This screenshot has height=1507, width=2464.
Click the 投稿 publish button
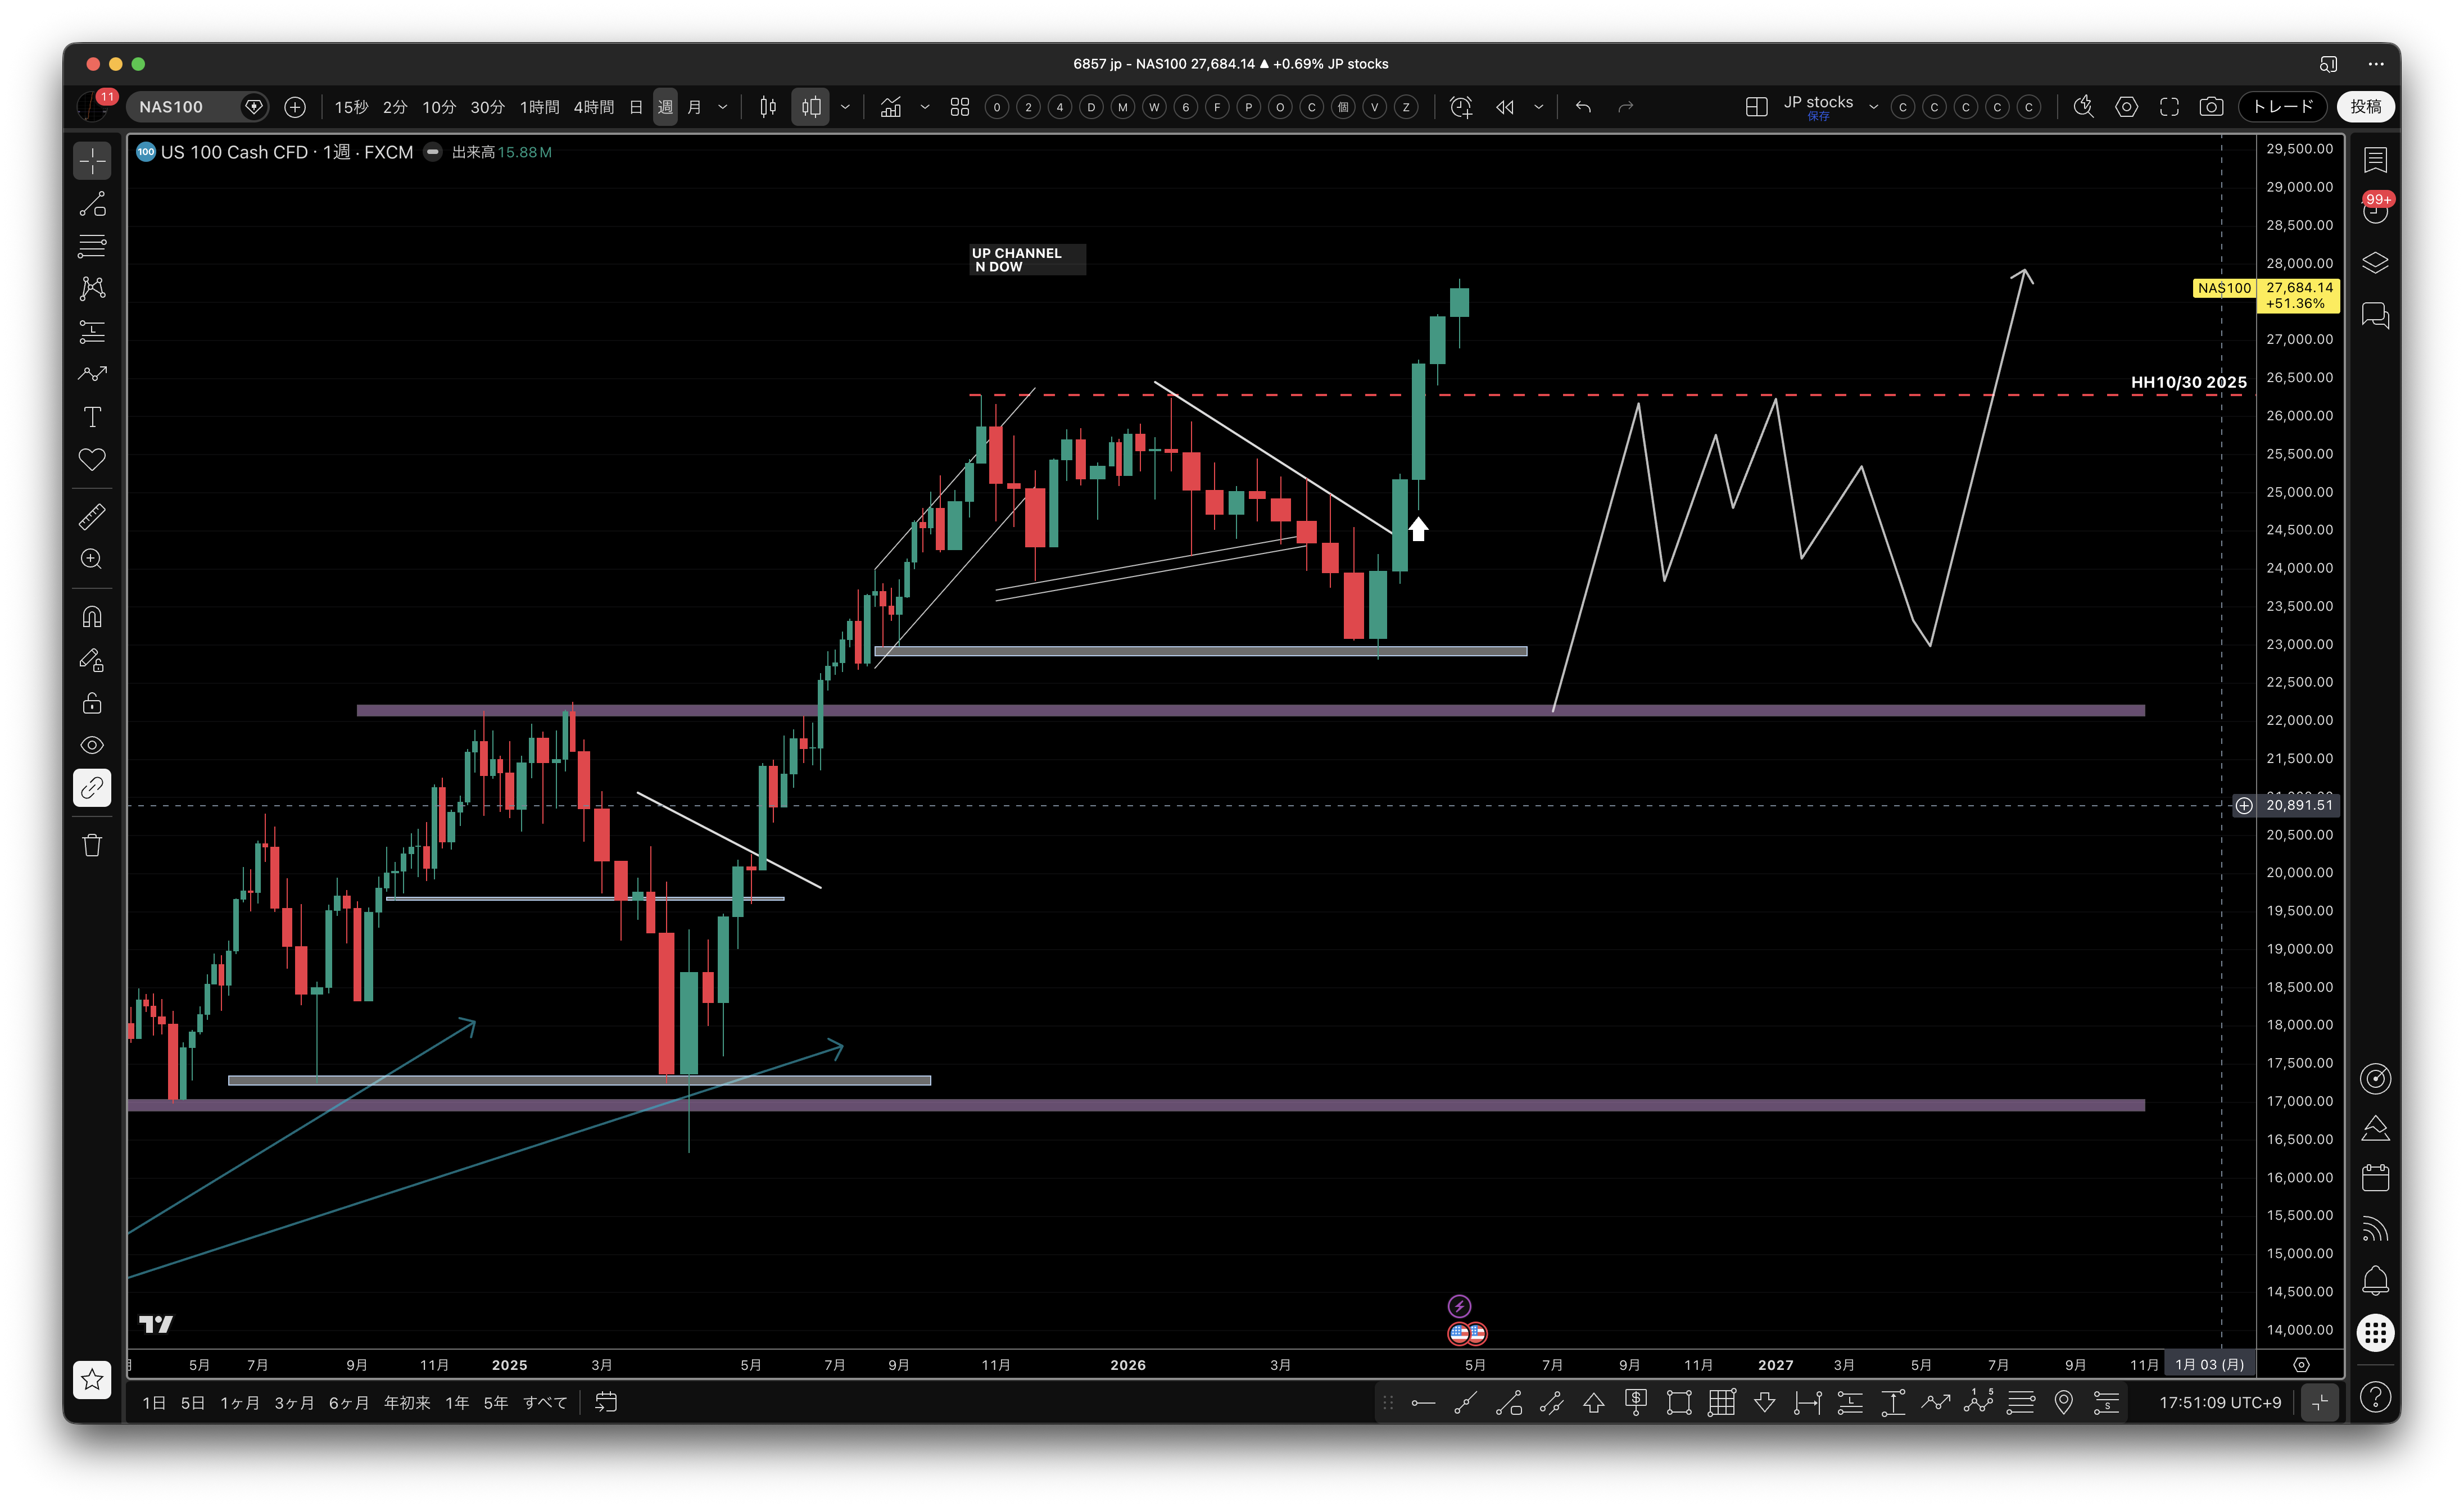[2365, 107]
